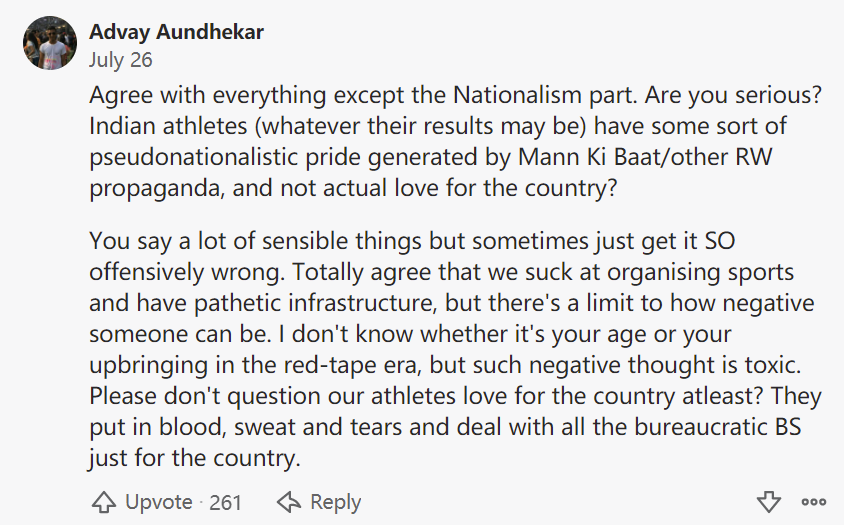Click the 261 upvote count

coord(226,502)
